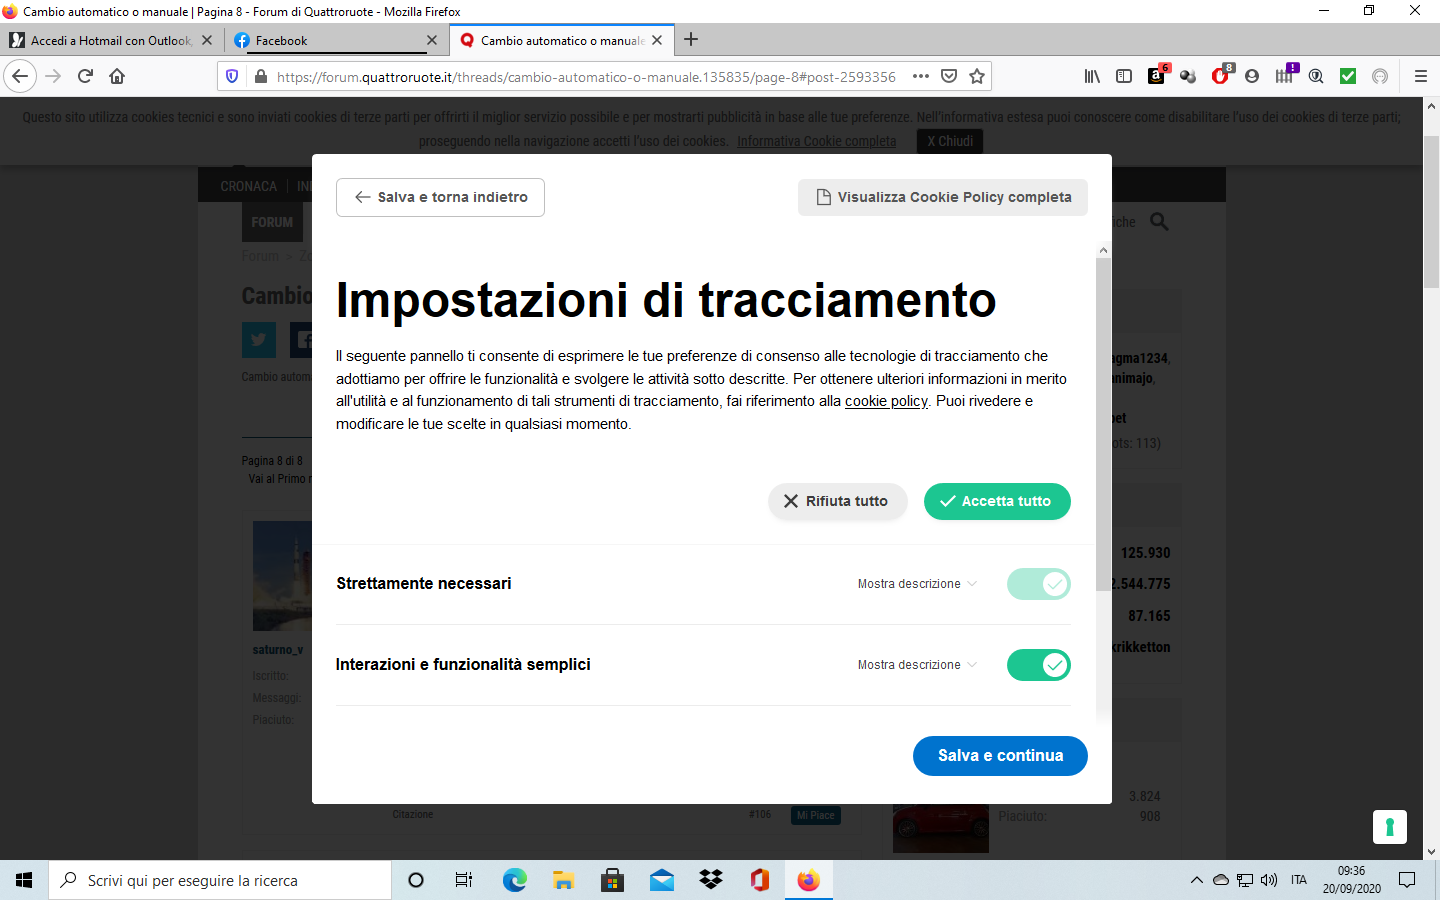Open 'Informativa Cookie completa' banner link
Viewport: 1440px width, 900px height.
(x=816, y=141)
